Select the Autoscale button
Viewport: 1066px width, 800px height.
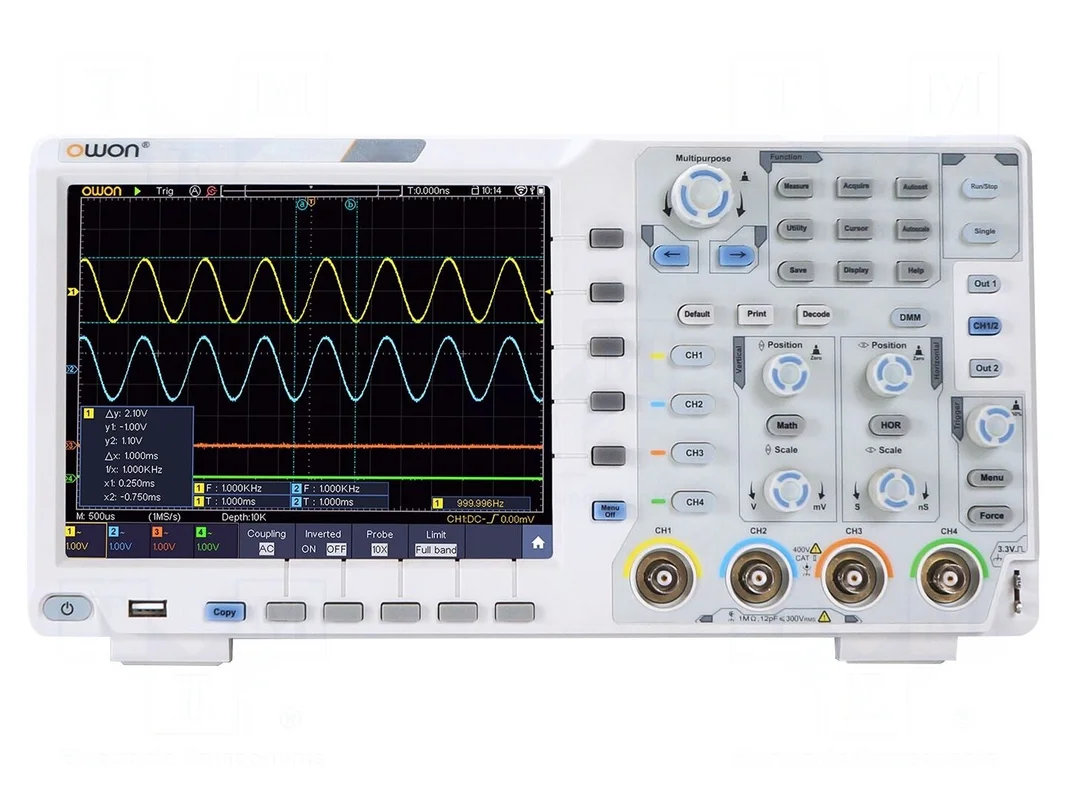[915, 230]
